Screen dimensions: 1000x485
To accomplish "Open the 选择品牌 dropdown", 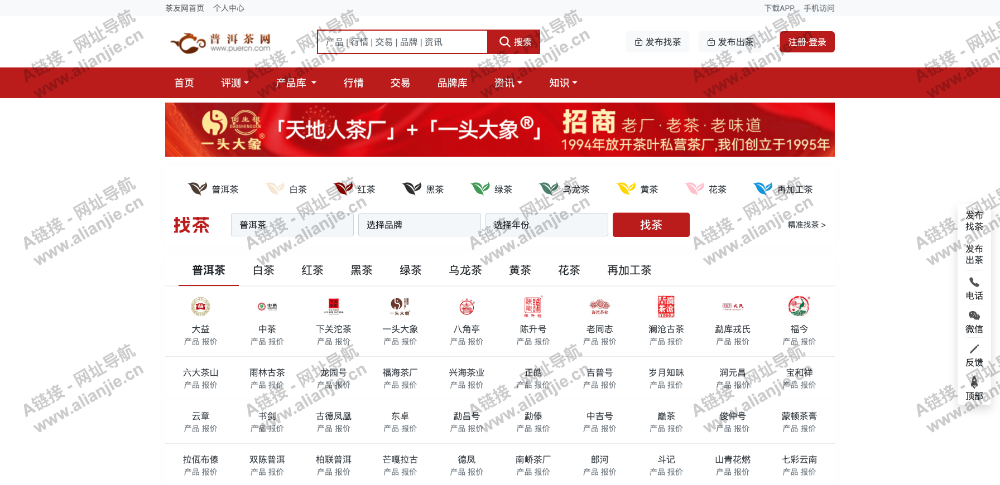I will pyautogui.click(x=419, y=225).
